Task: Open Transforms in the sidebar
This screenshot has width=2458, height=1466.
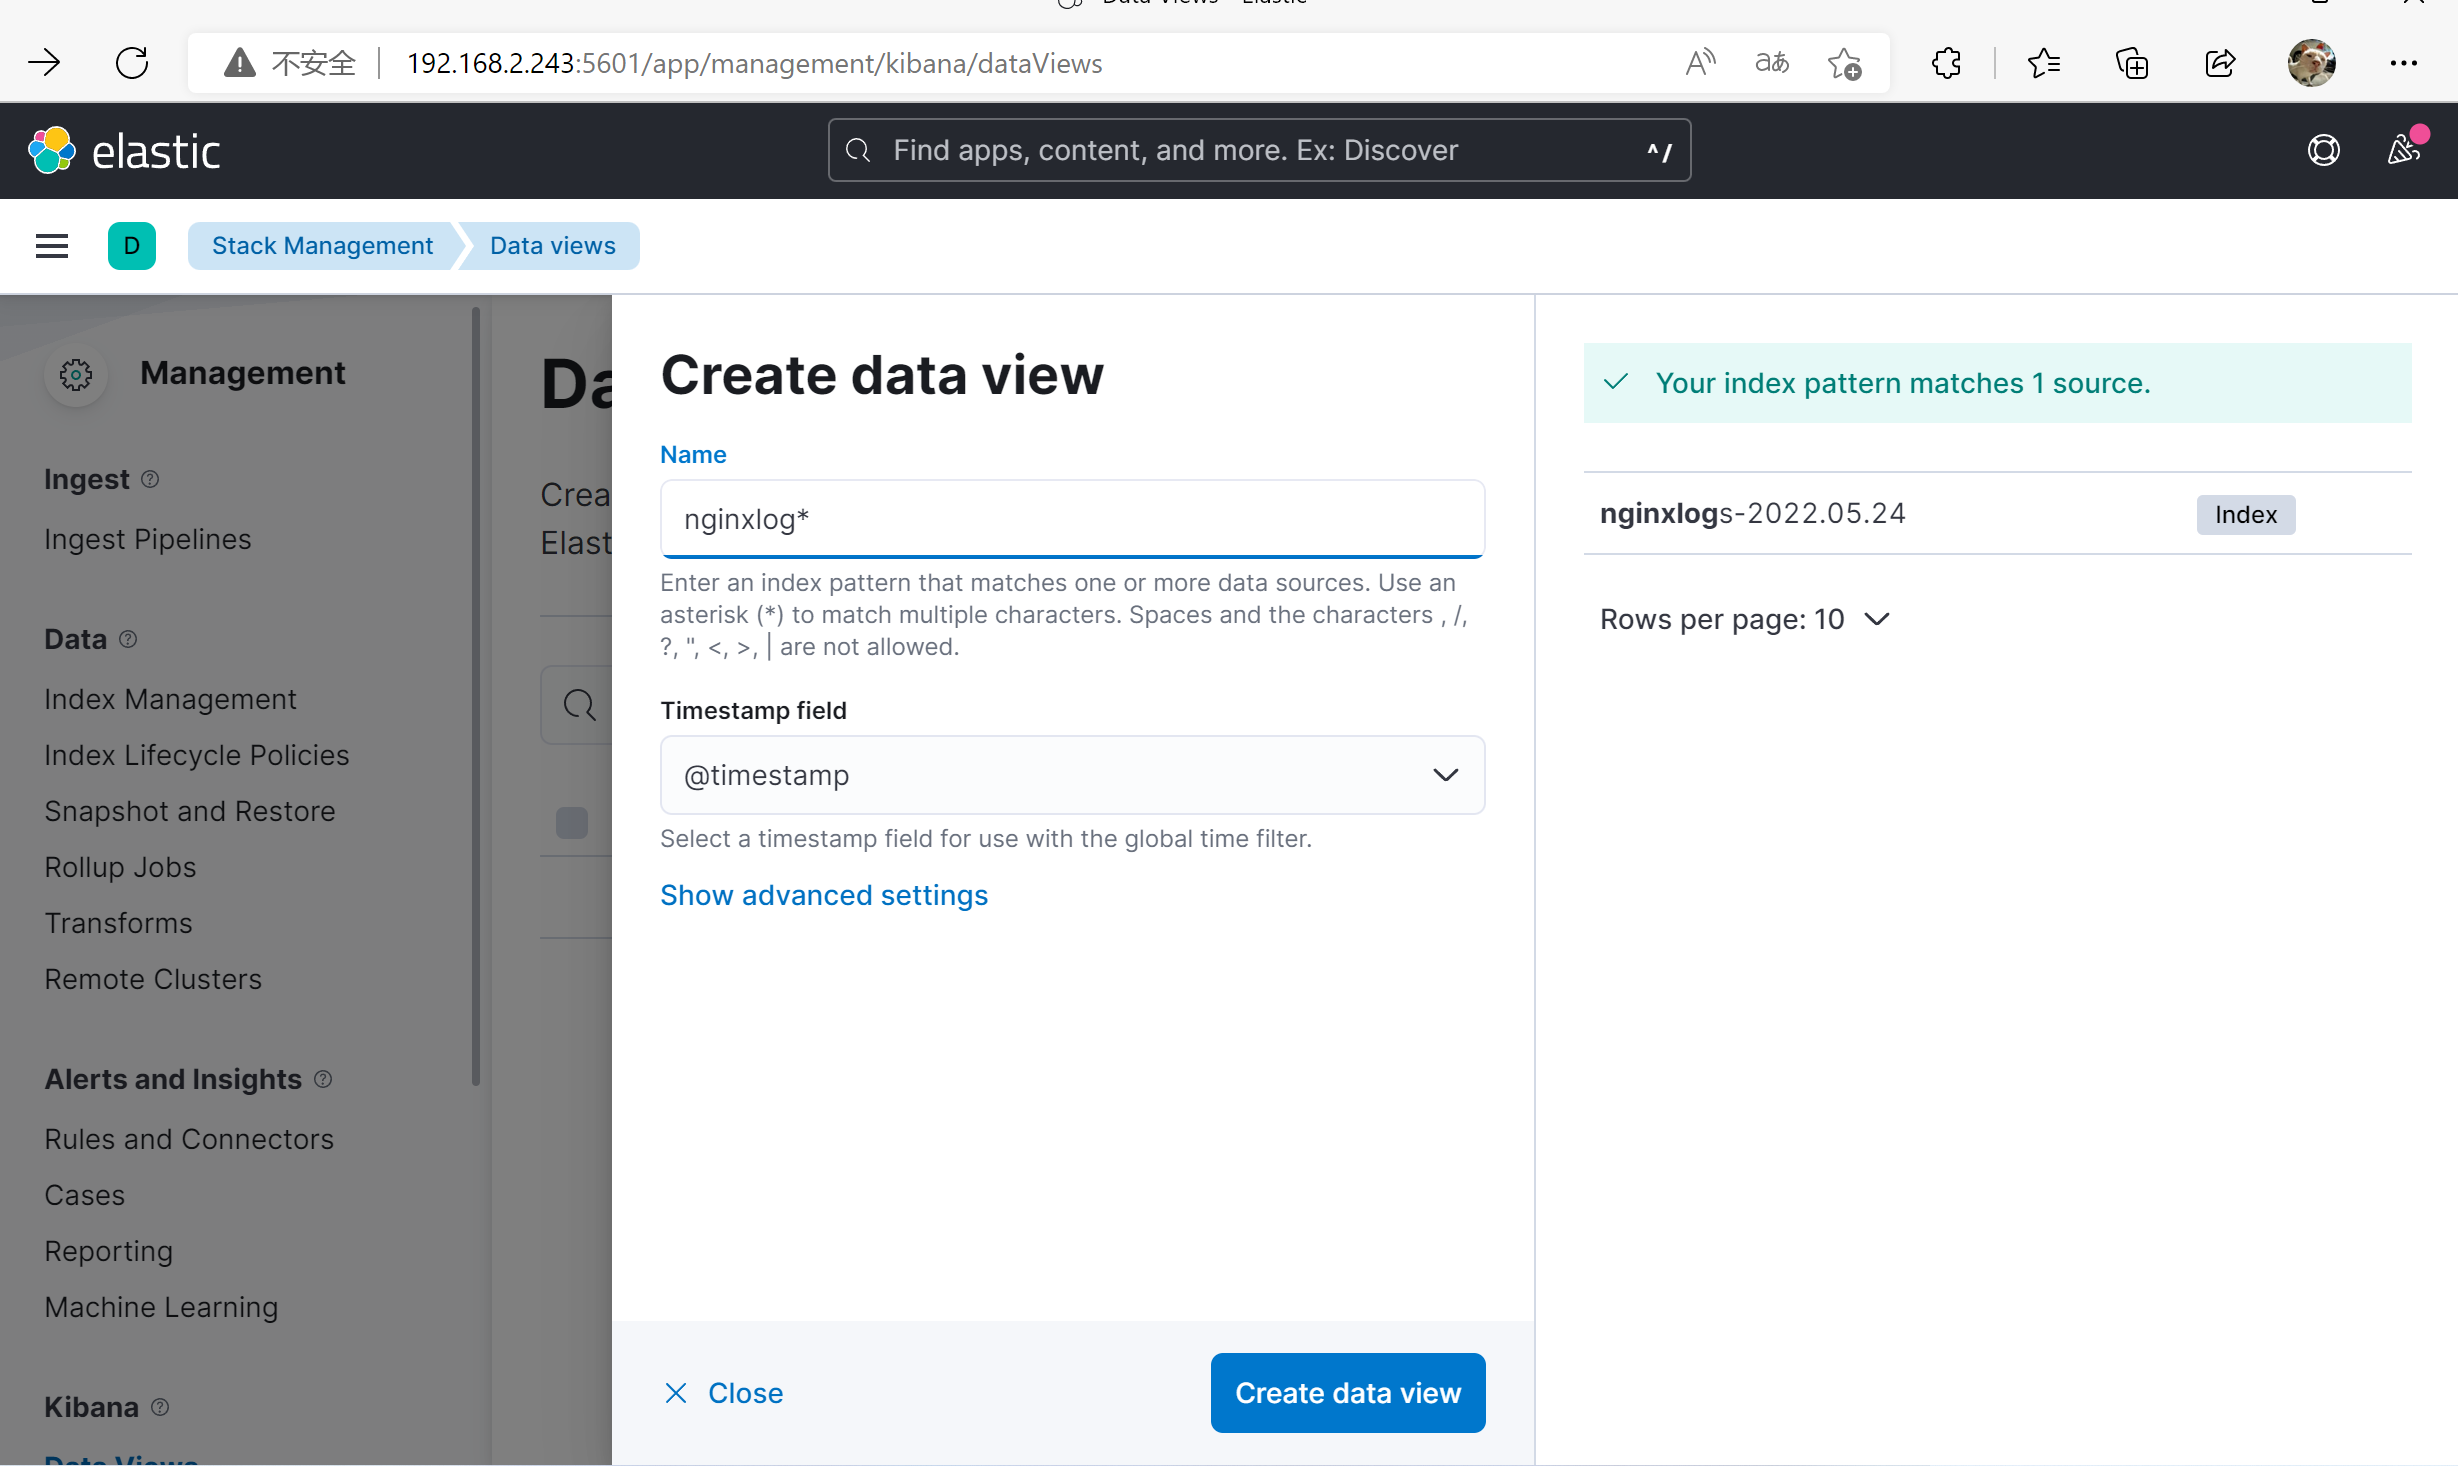Action: (x=118, y=923)
